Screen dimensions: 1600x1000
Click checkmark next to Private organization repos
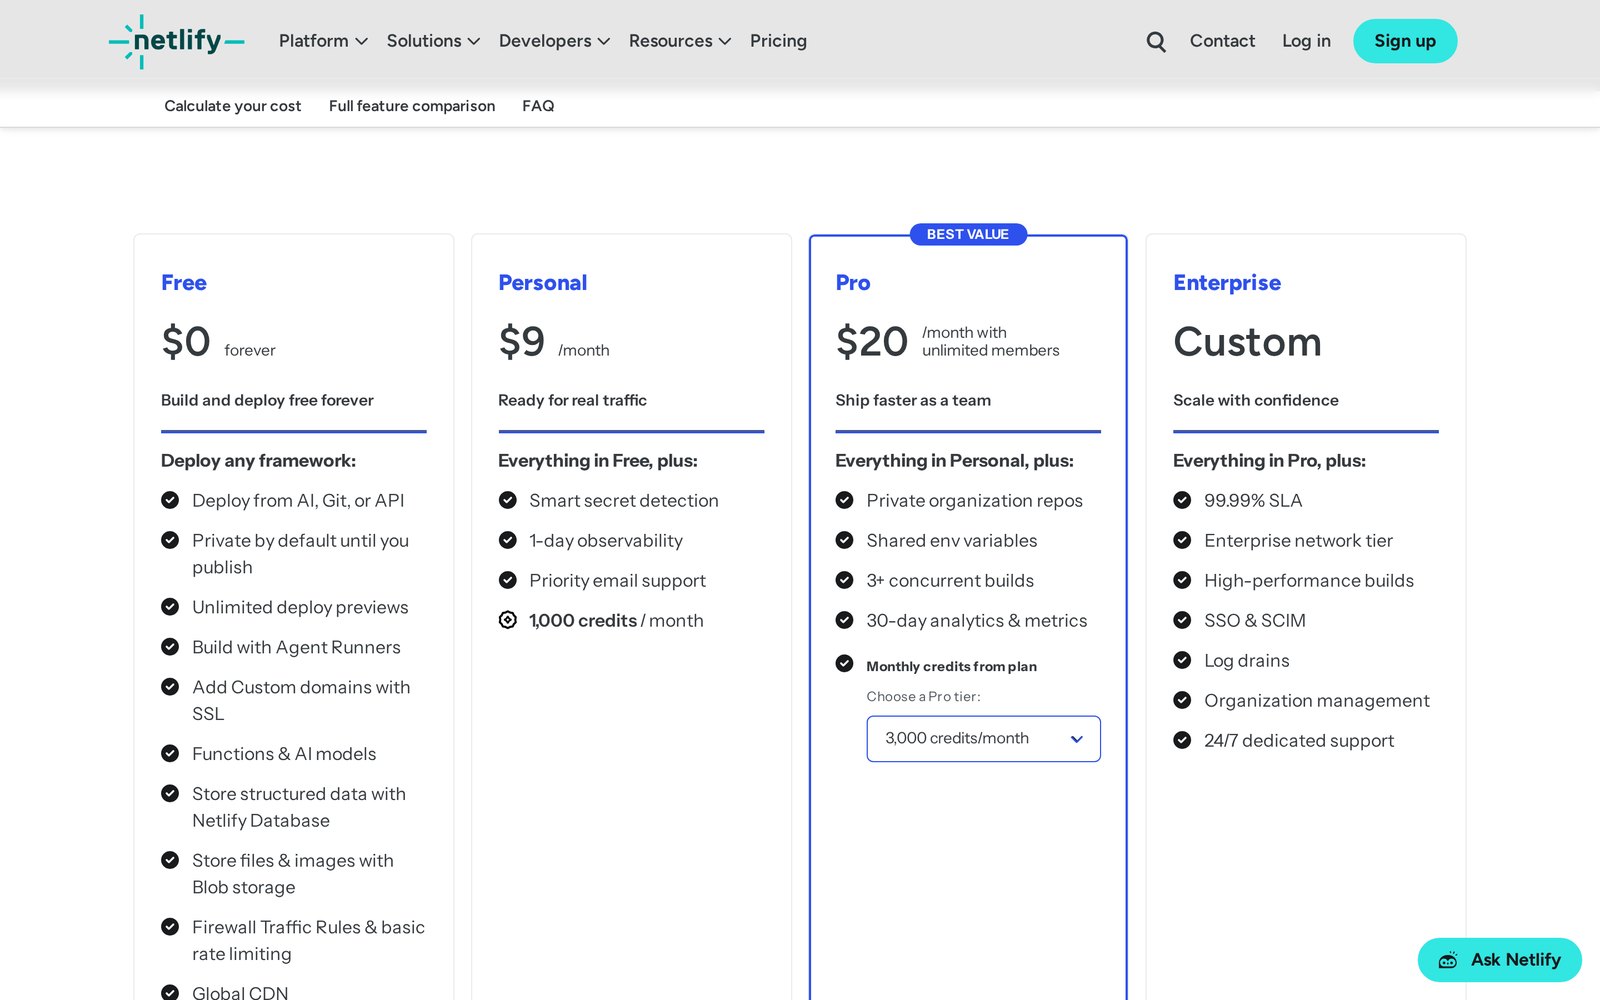(x=845, y=500)
